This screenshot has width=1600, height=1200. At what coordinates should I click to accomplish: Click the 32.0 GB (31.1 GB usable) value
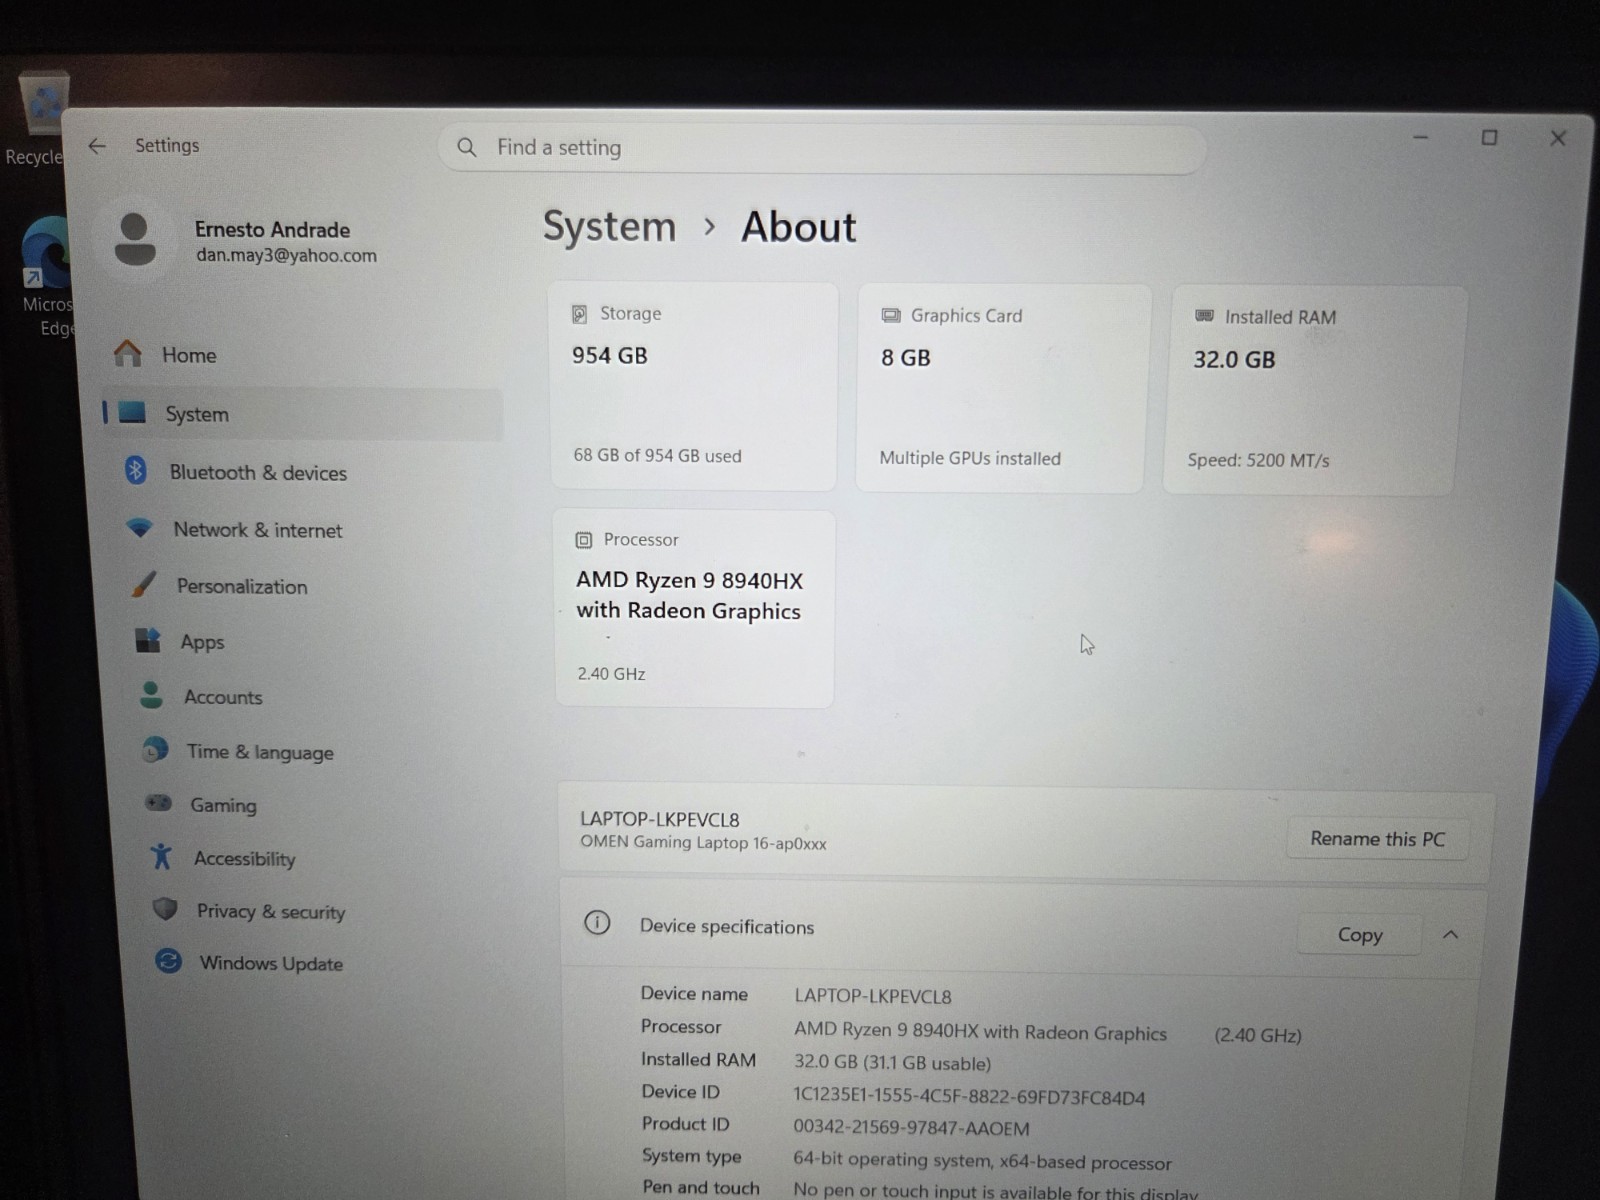click(892, 1063)
